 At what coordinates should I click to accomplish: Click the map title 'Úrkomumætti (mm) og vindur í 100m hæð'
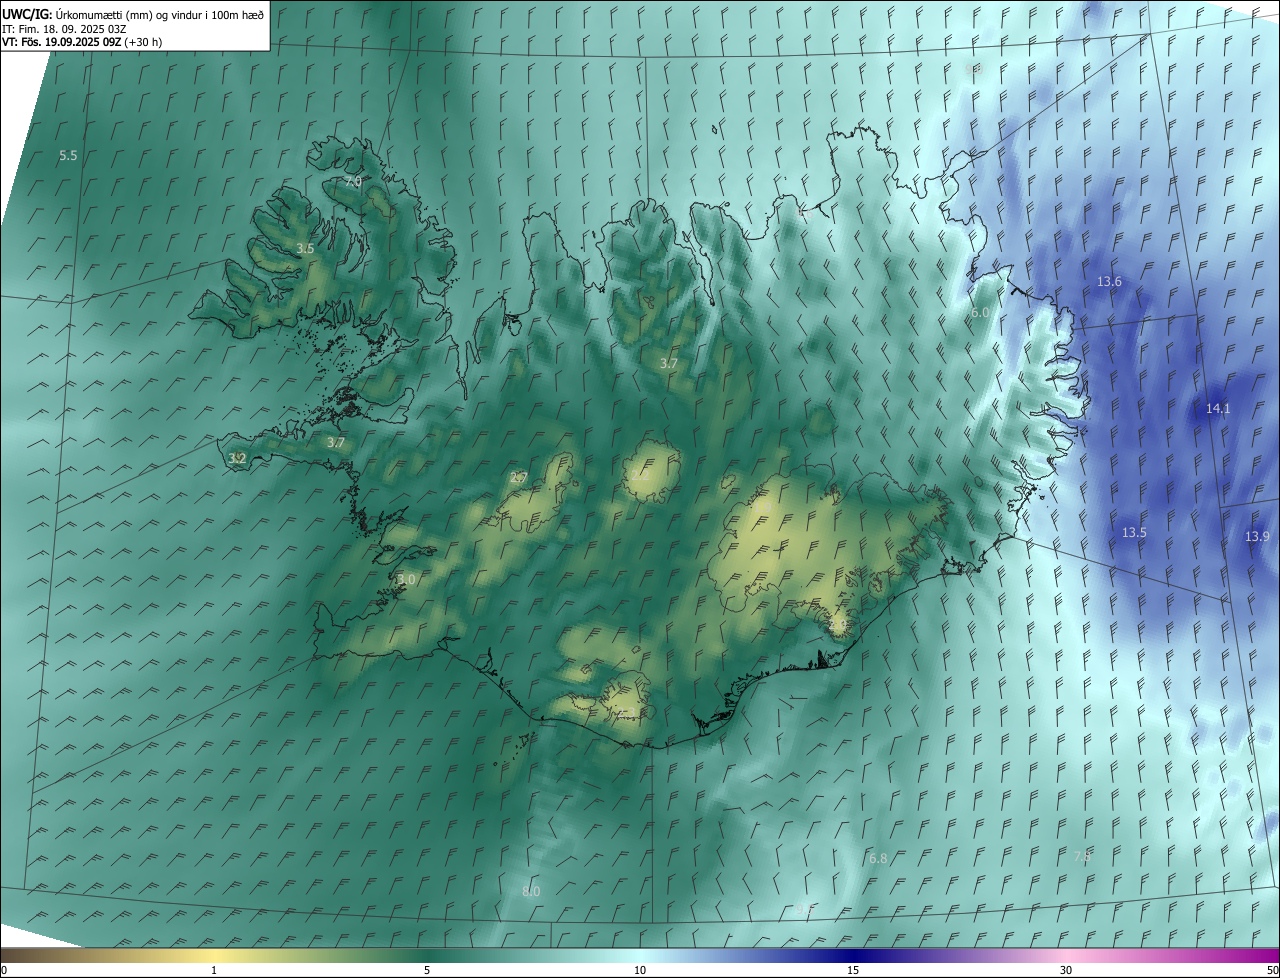tap(160, 14)
